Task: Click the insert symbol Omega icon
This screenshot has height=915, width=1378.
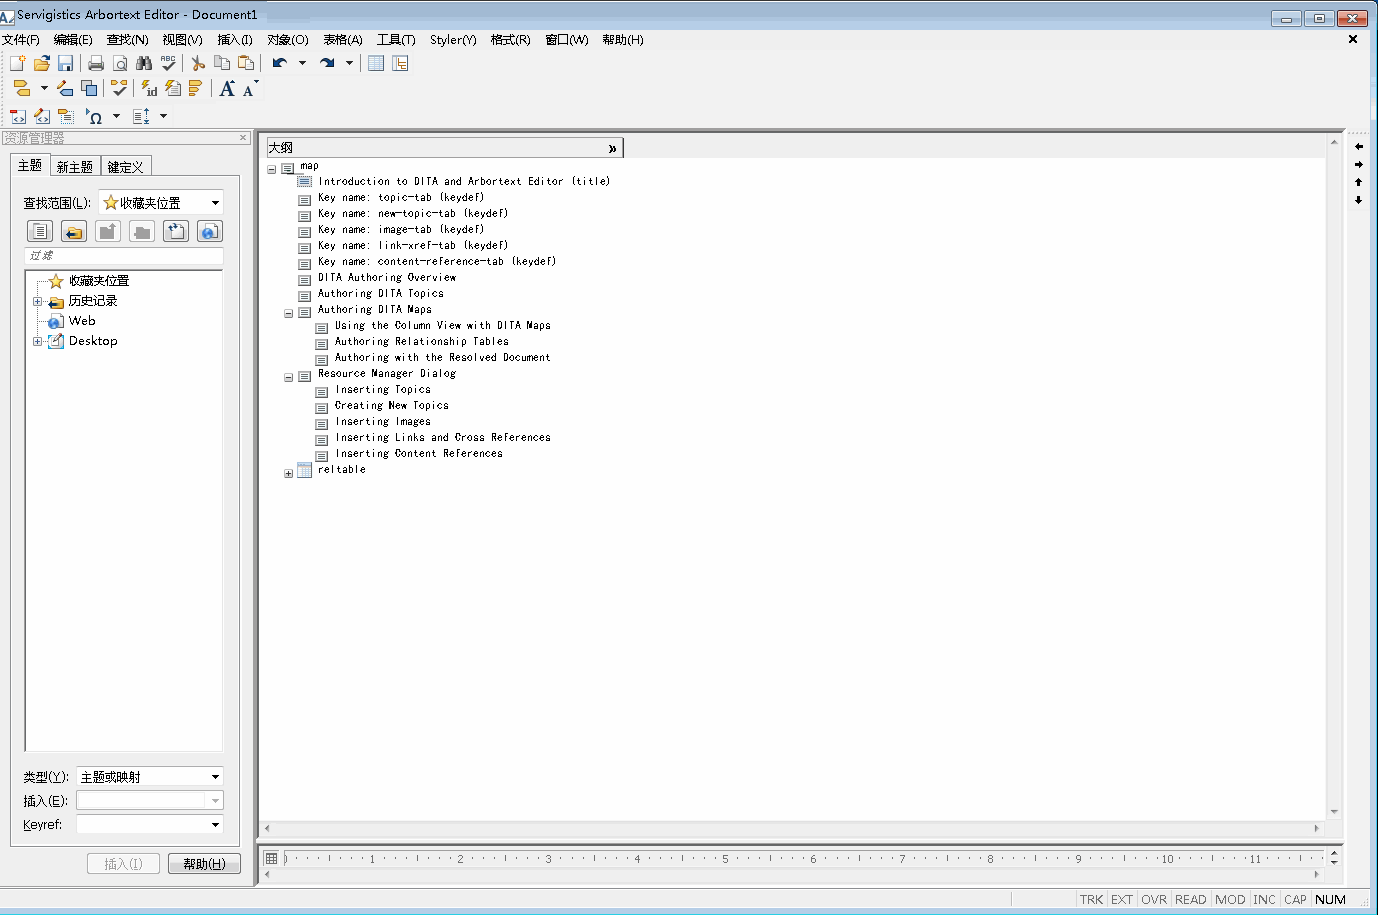Action: 95,117
